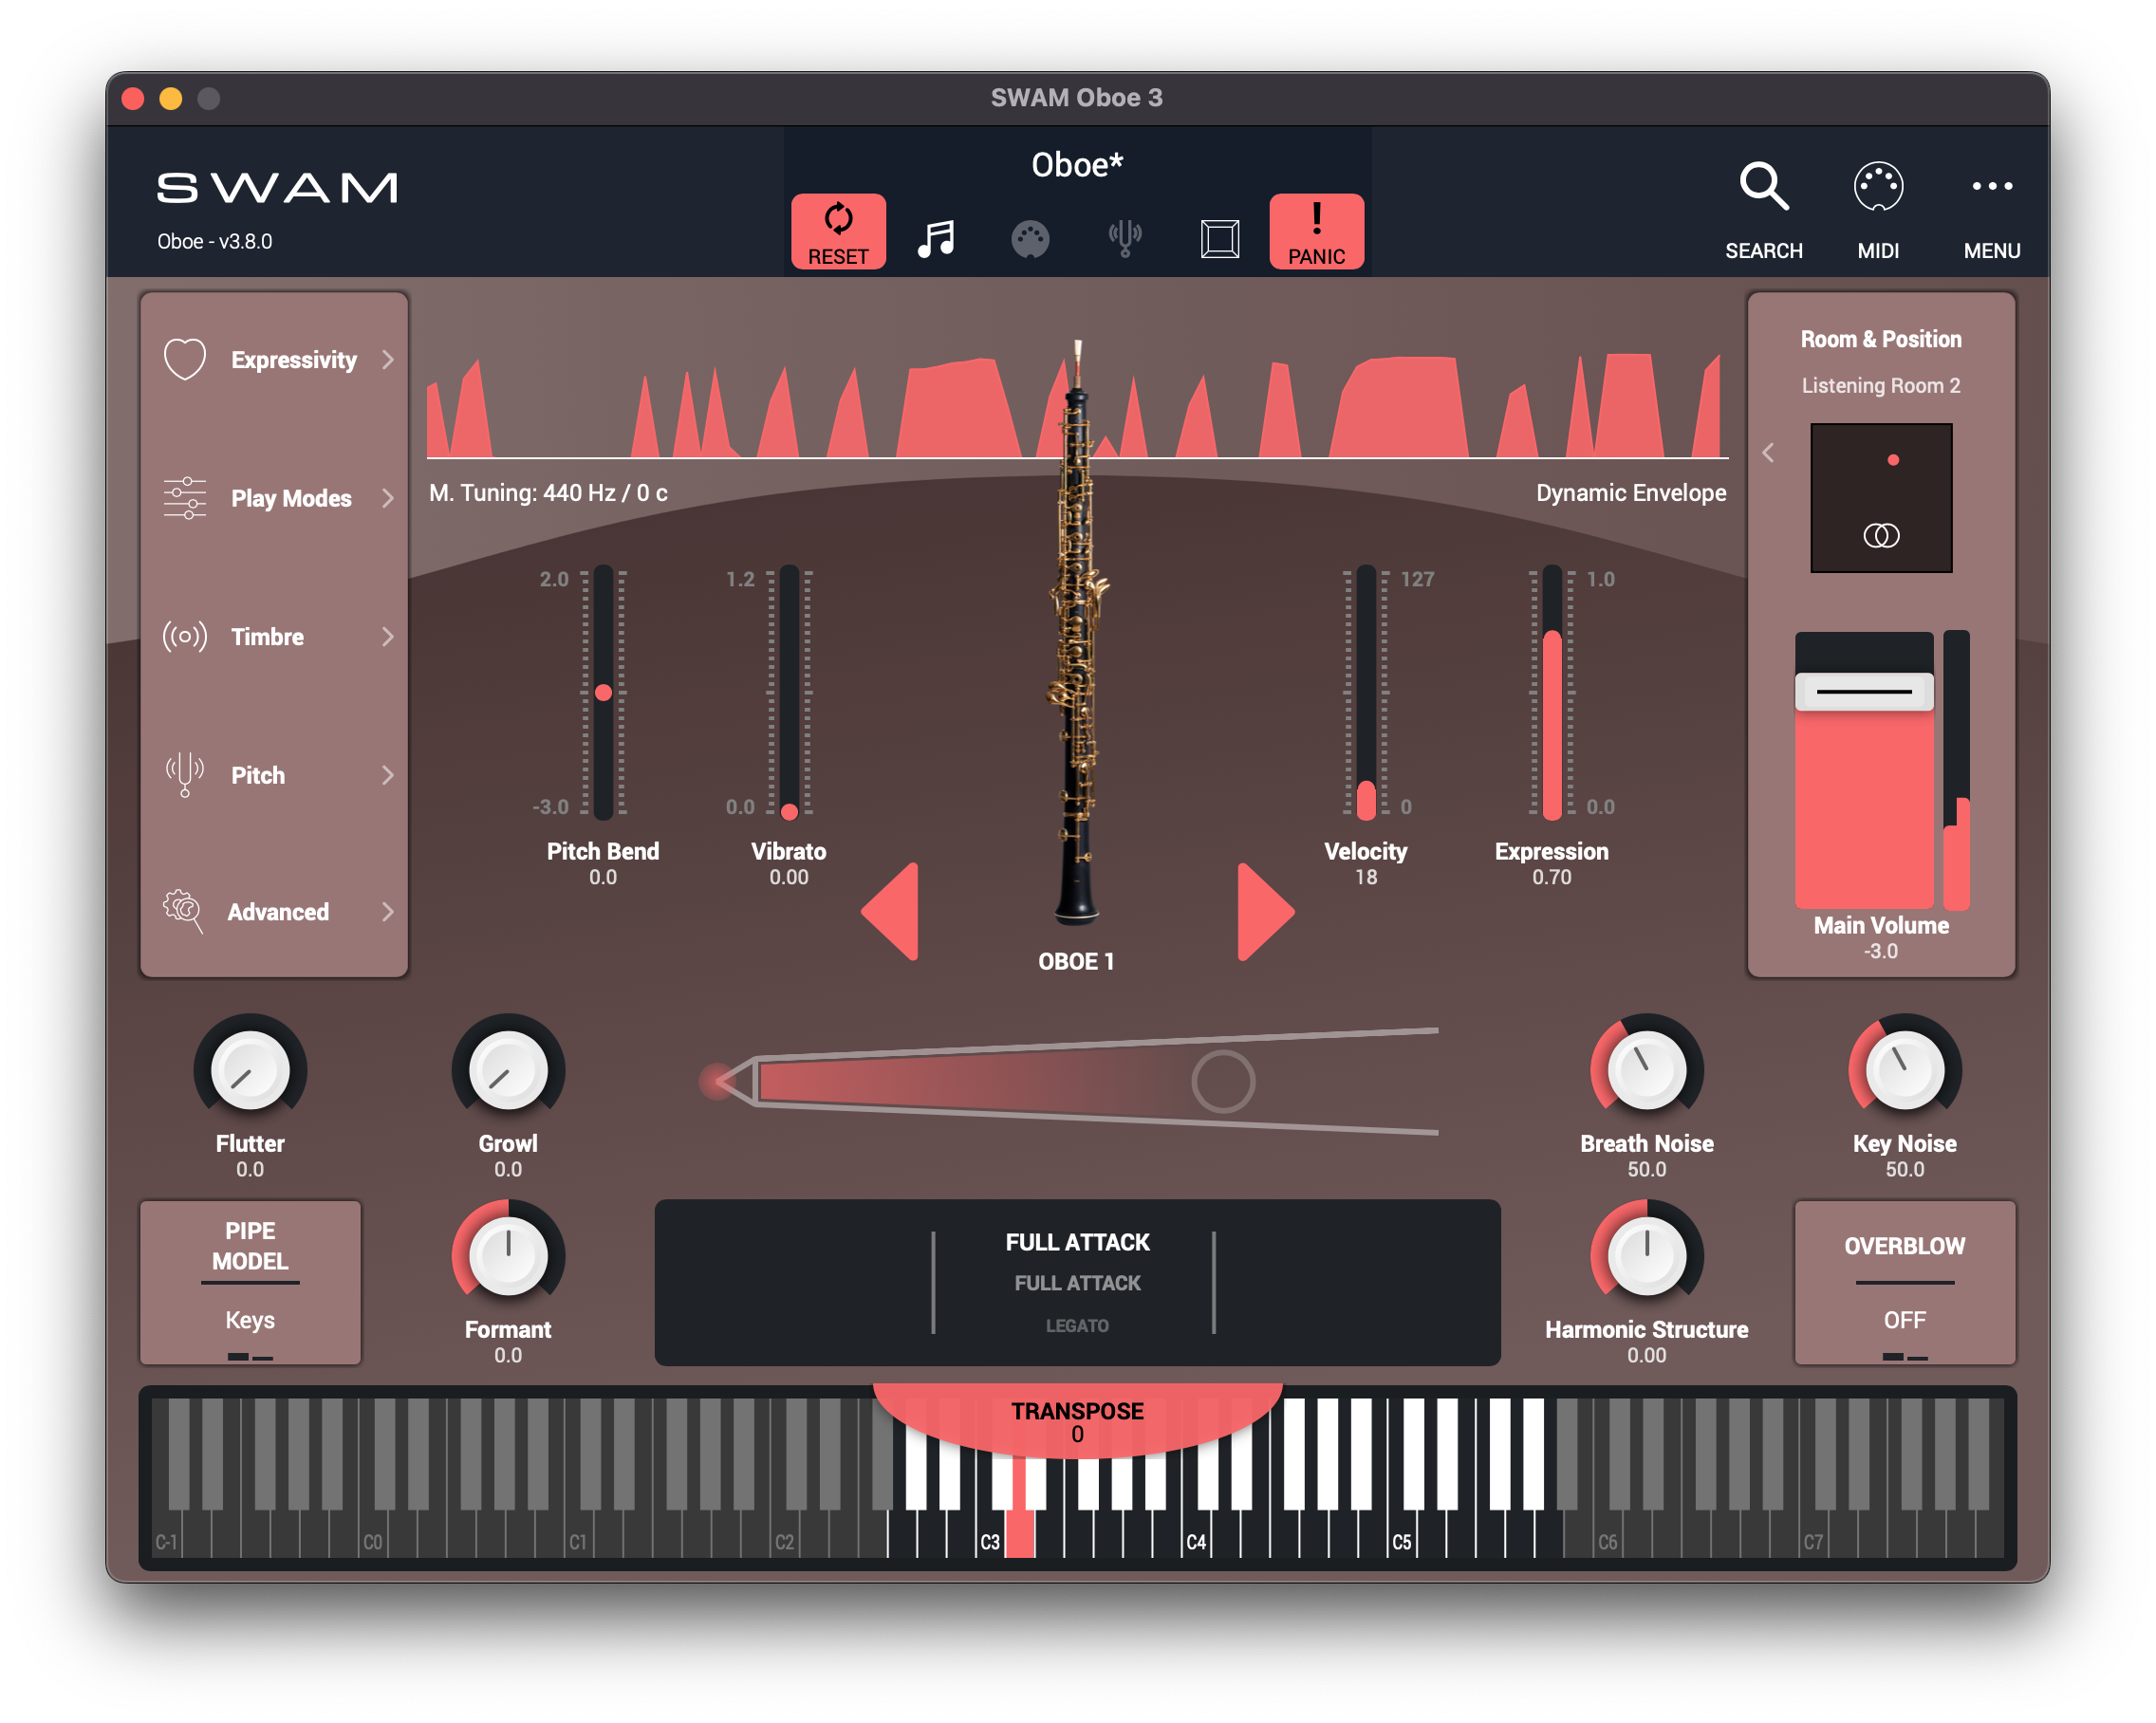The height and width of the screenshot is (1723, 2156).
Task: Click the TRANSPOSE value on keyboard
Action: [x=1077, y=1434]
